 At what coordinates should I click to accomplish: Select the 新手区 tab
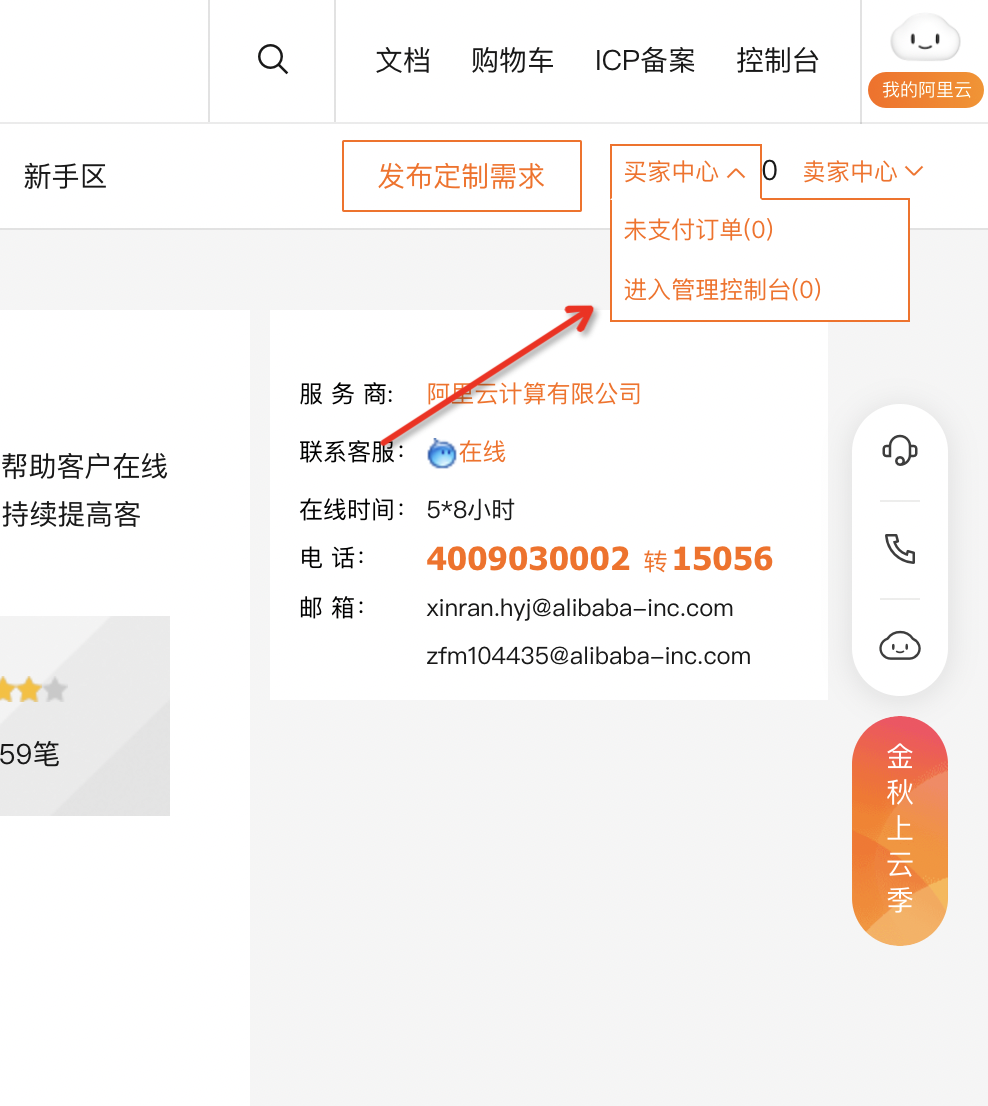pos(65,176)
